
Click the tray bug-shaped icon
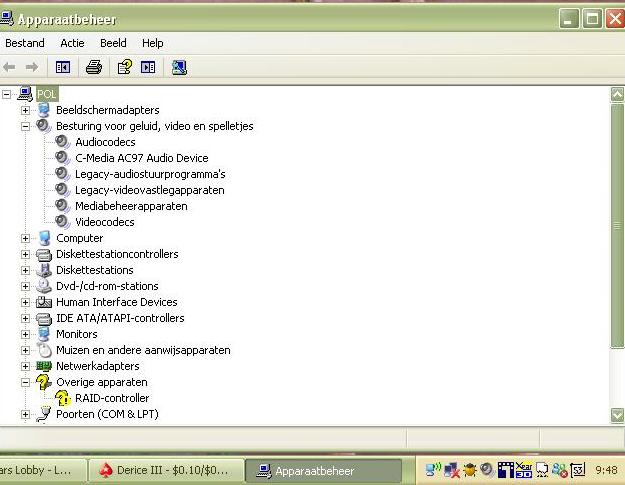click(470, 470)
